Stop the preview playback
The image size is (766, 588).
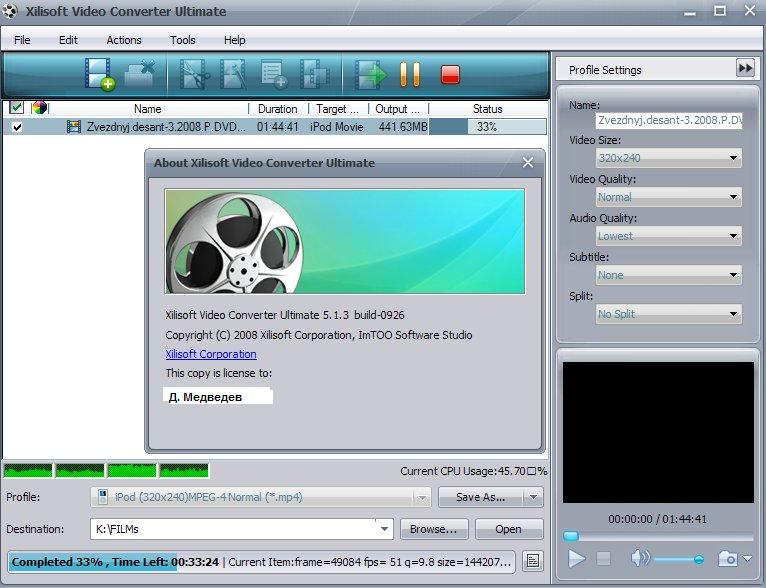pyautogui.click(x=603, y=558)
